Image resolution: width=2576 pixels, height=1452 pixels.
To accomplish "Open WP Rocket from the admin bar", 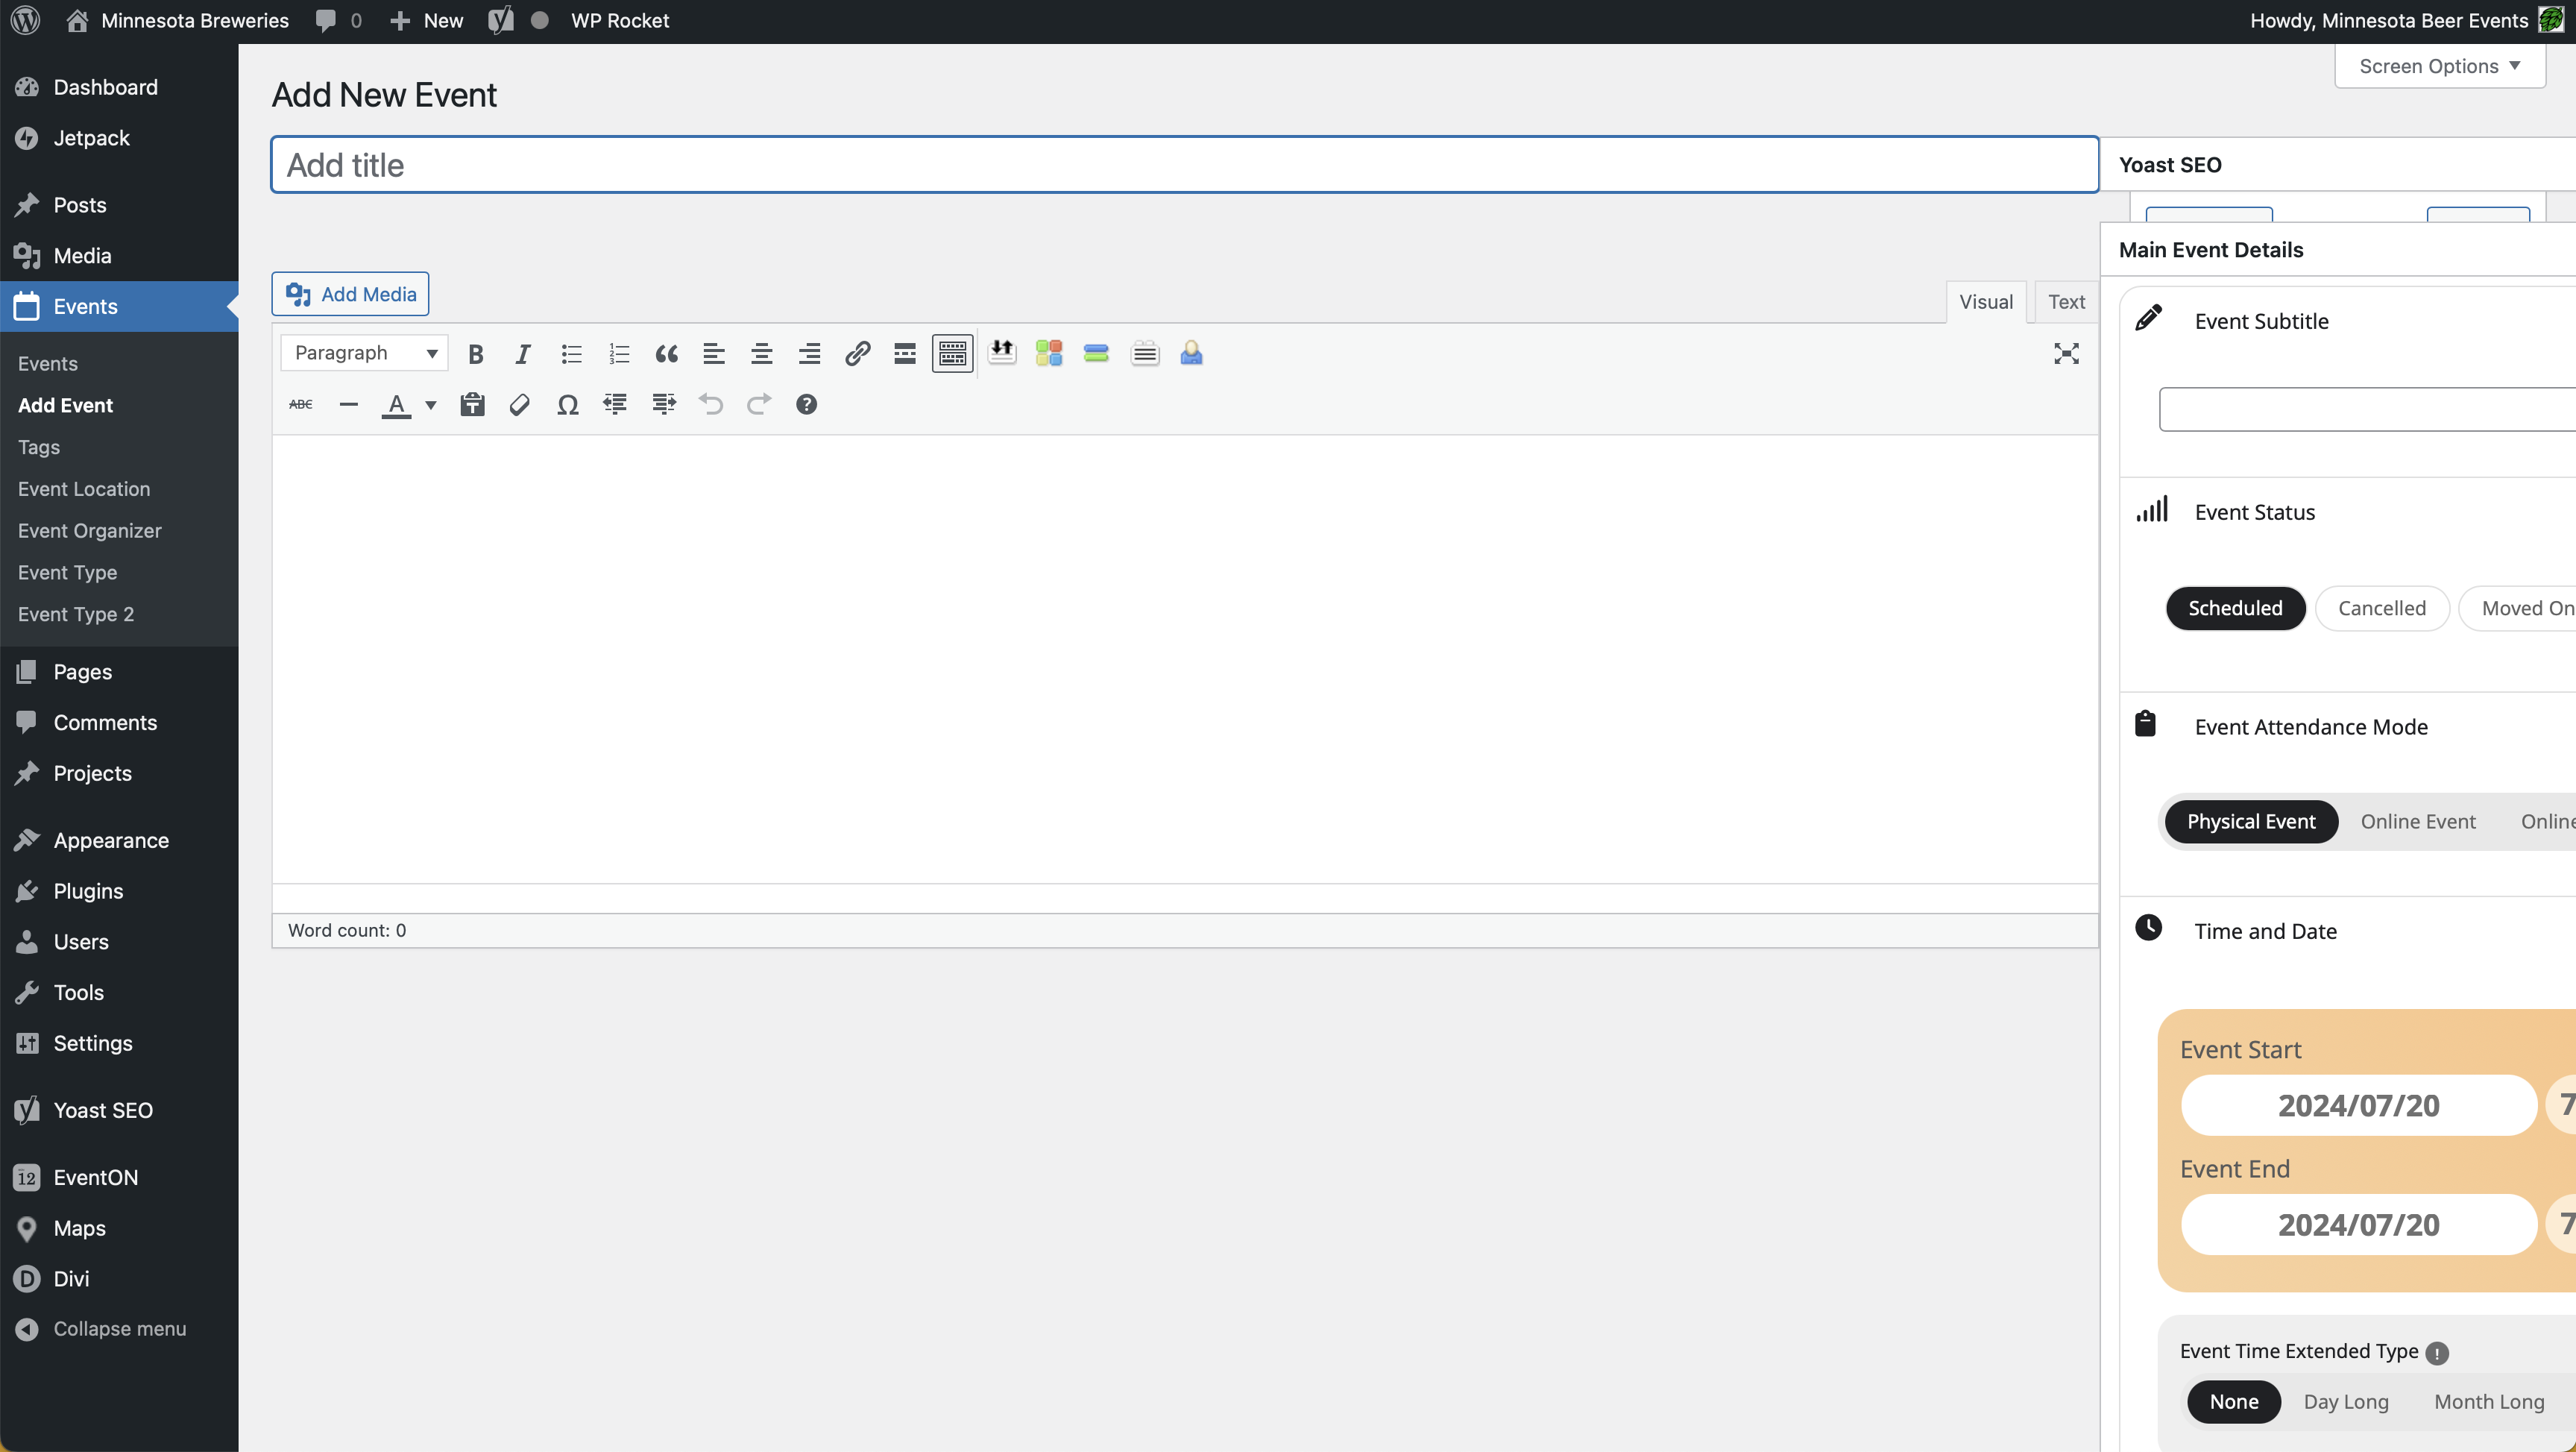I will tap(619, 20).
